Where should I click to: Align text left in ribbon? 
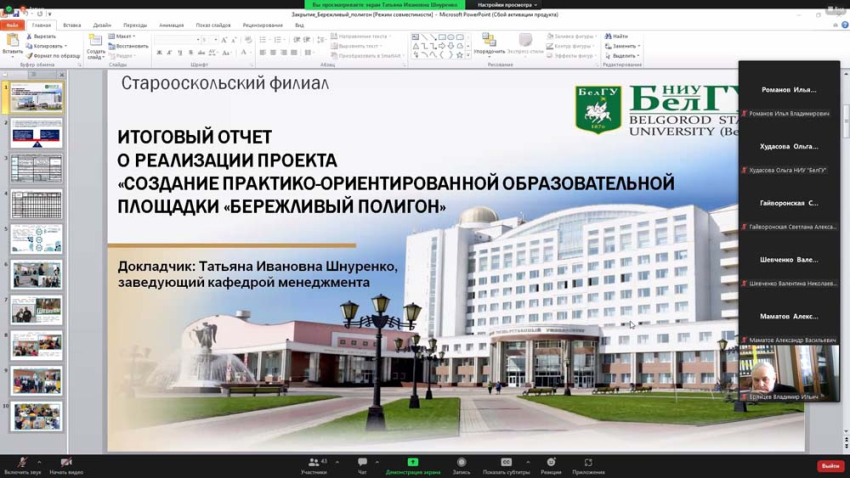click(262, 53)
